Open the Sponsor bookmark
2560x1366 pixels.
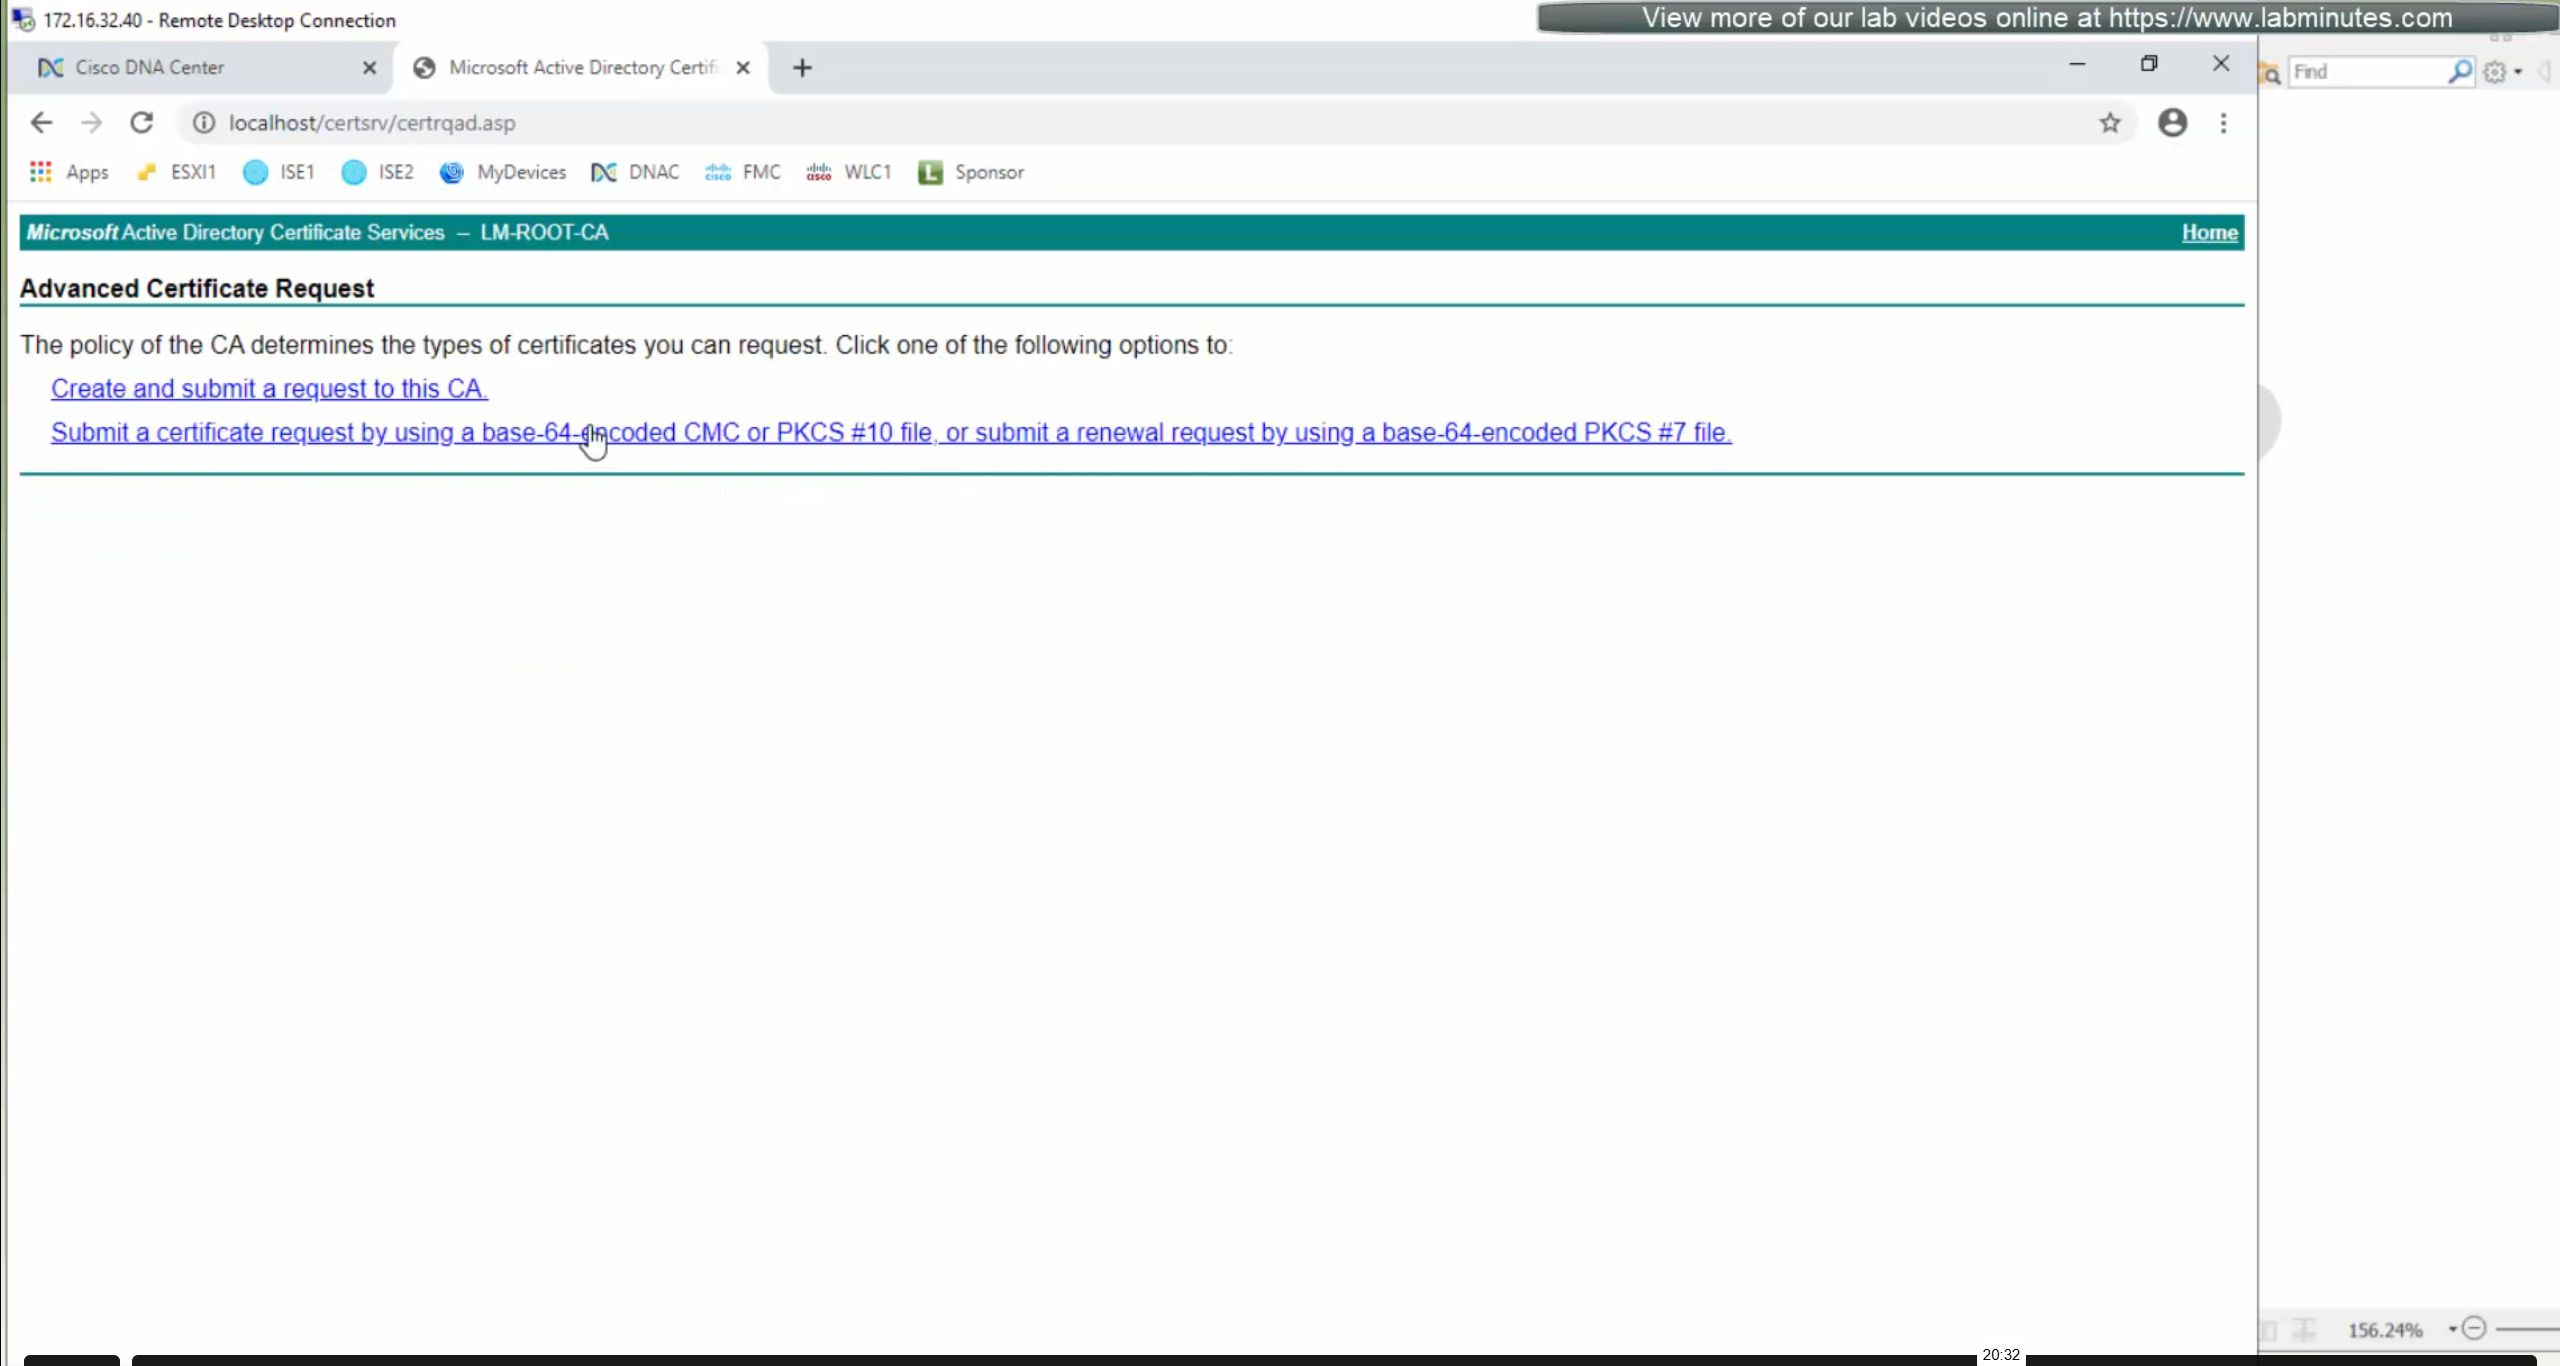tap(971, 172)
